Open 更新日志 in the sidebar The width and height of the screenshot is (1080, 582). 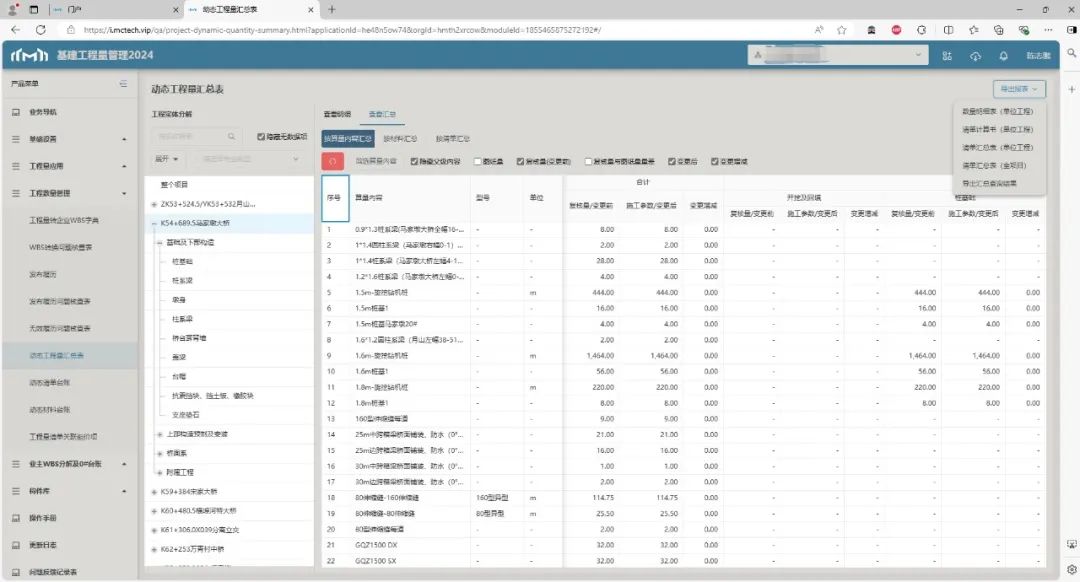click(x=43, y=545)
